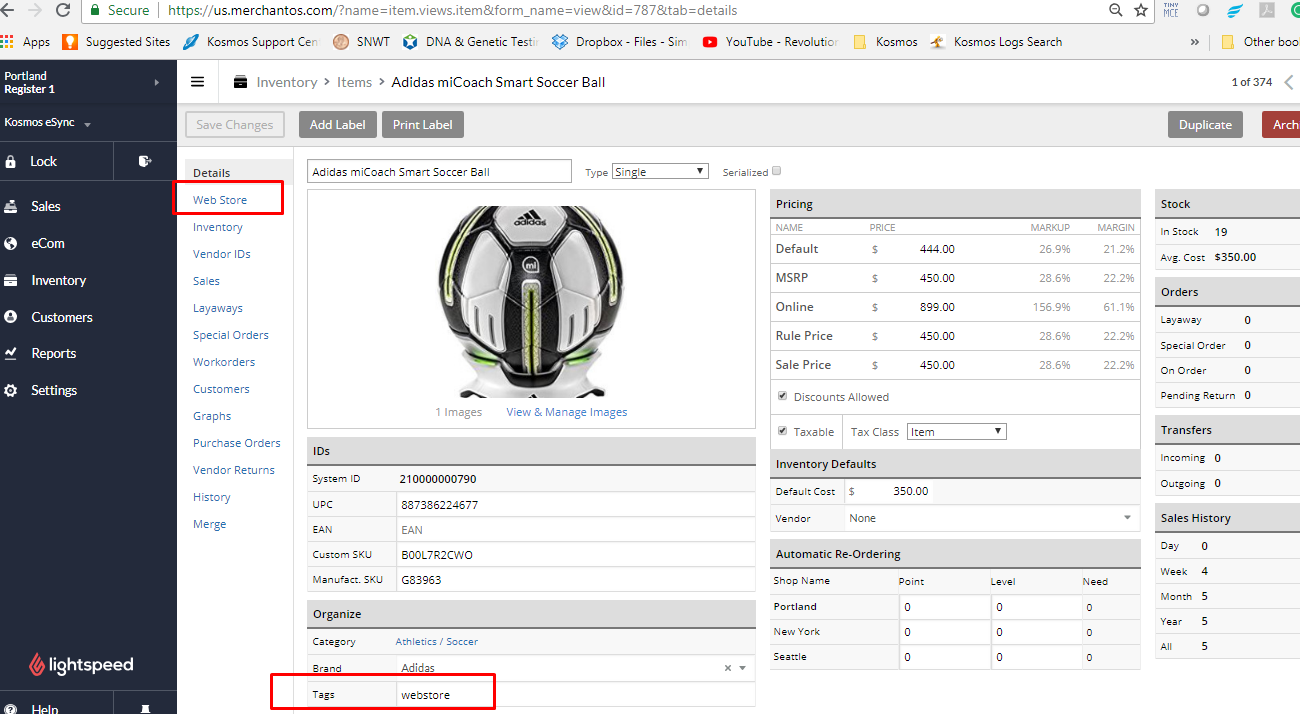Clear the Adidas brand with the x
The width and height of the screenshot is (1300, 714).
pyautogui.click(x=728, y=668)
